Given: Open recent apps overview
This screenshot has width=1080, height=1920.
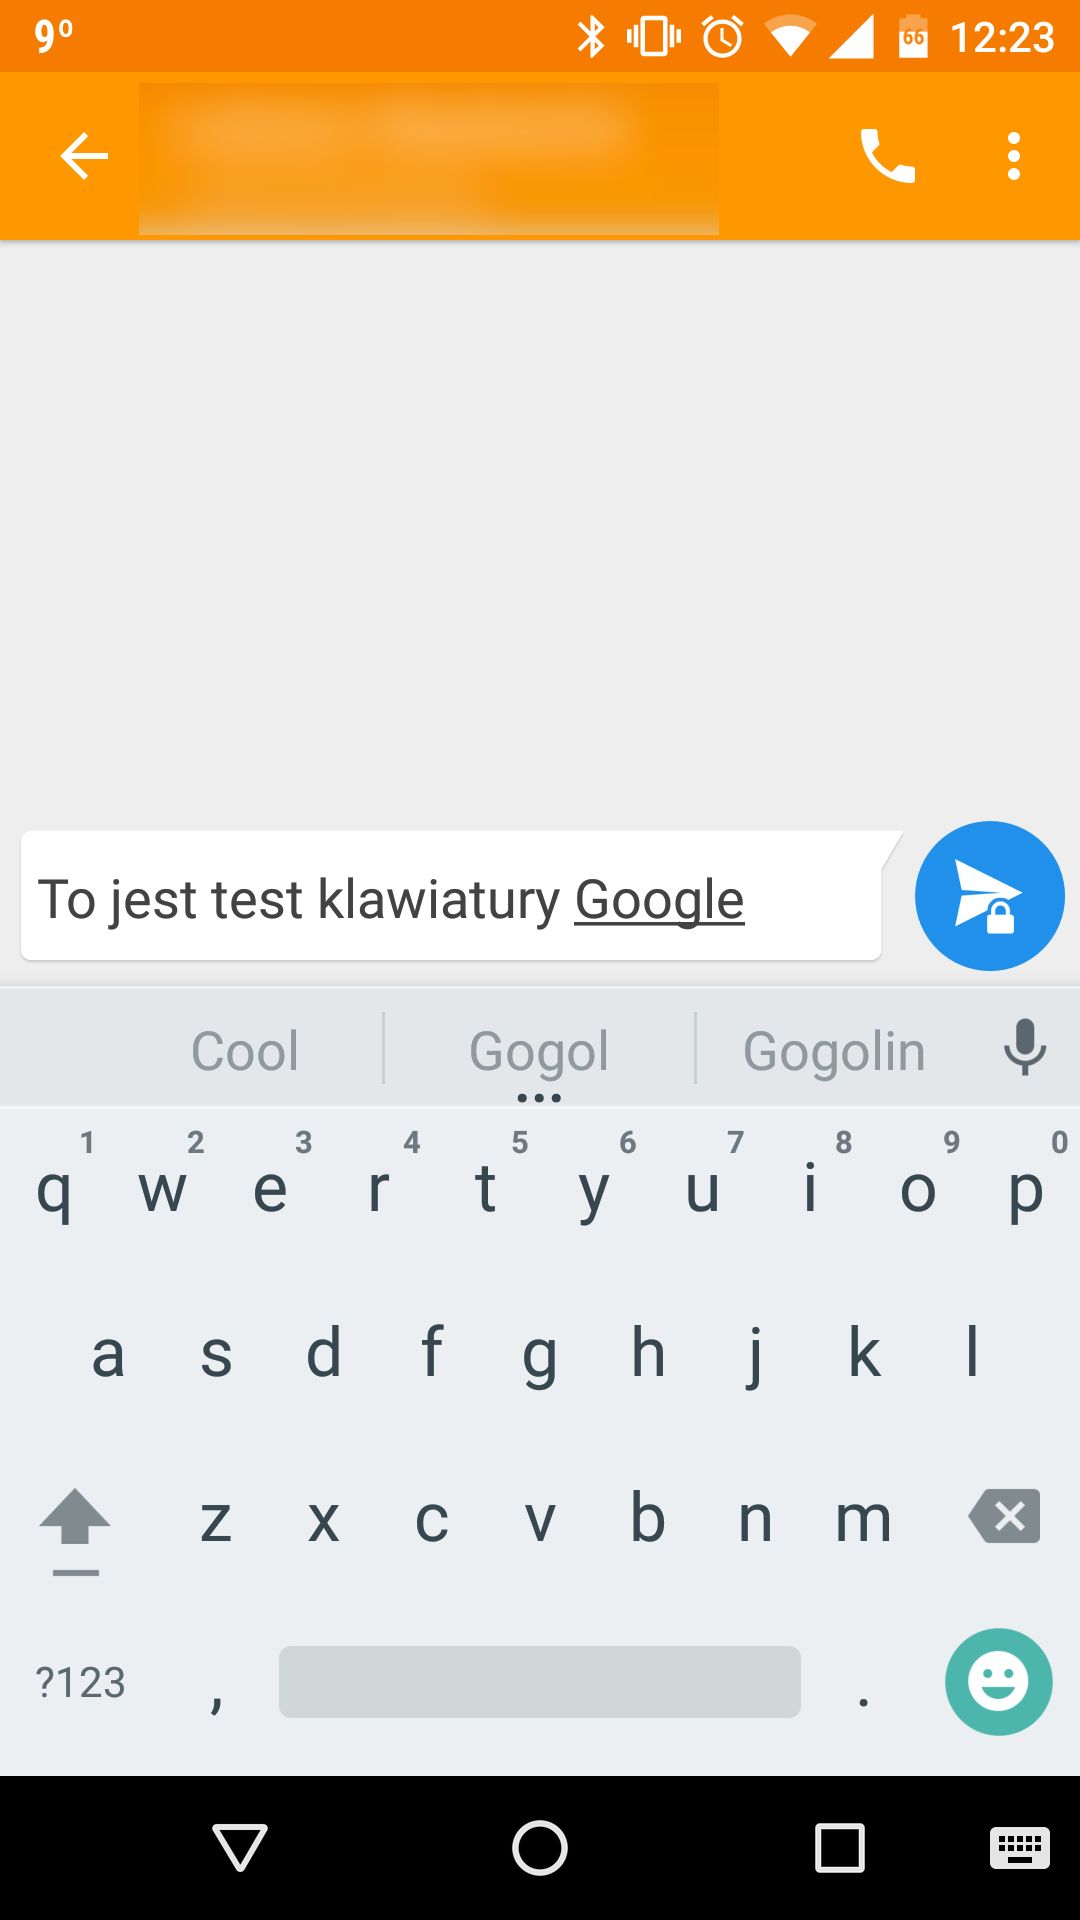Looking at the screenshot, I should [x=840, y=1847].
